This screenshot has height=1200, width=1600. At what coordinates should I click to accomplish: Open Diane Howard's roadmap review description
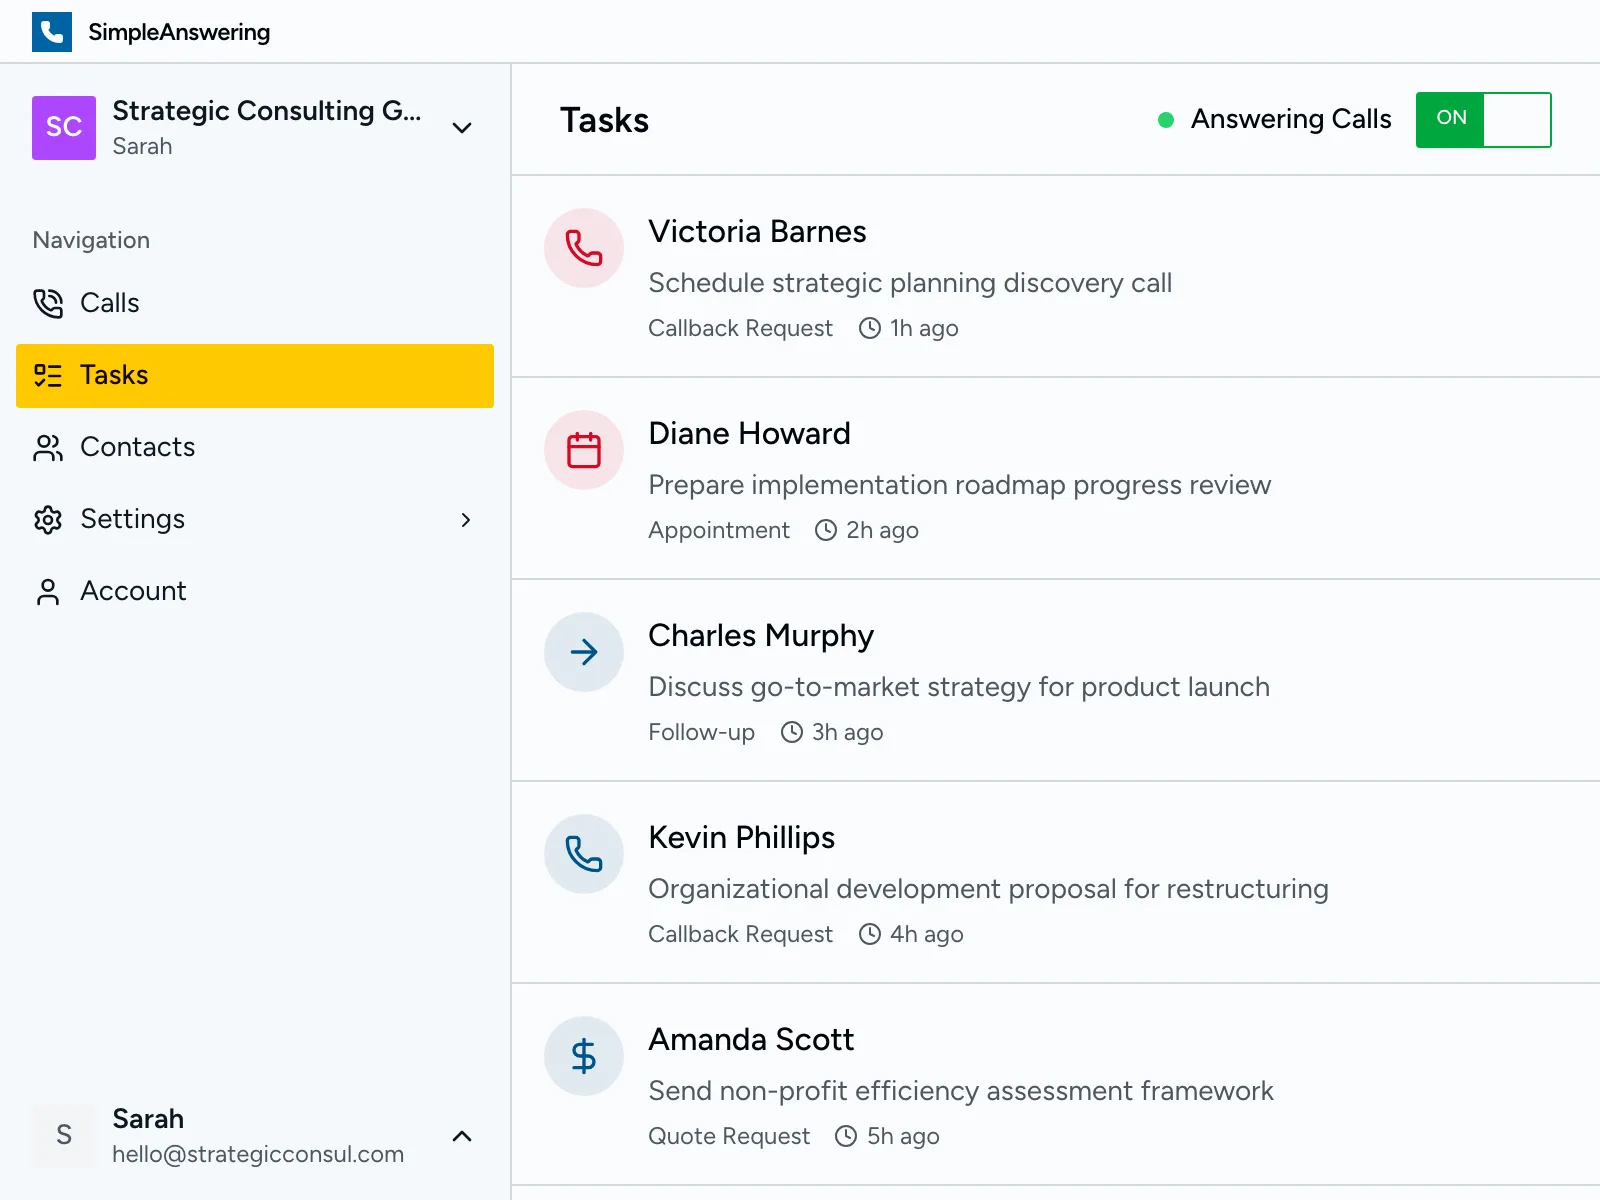pyautogui.click(x=959, y=485)
